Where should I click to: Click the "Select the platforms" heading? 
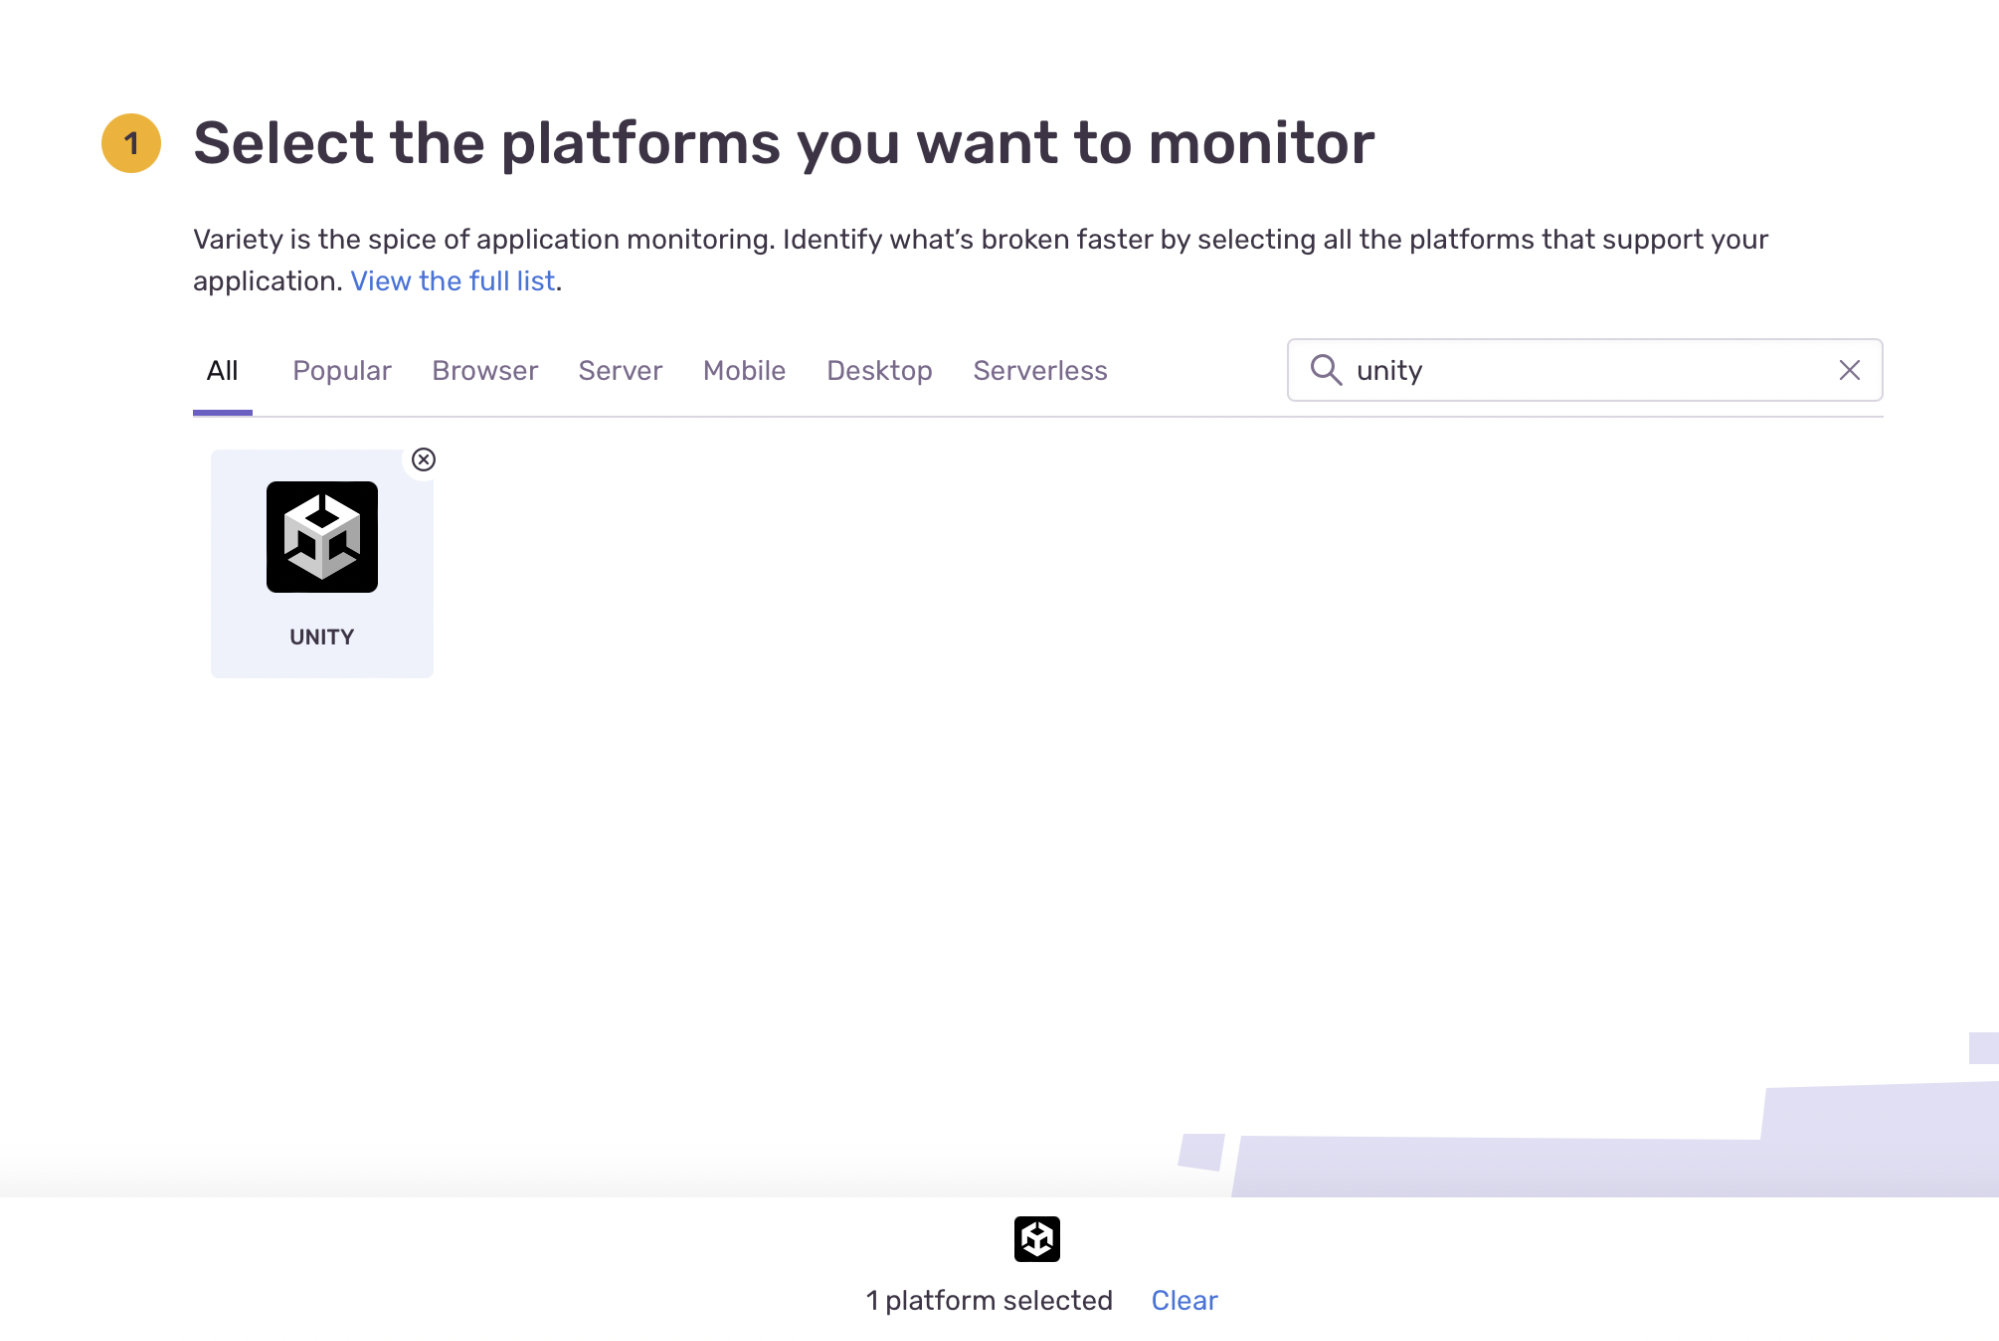coord(783,143)
